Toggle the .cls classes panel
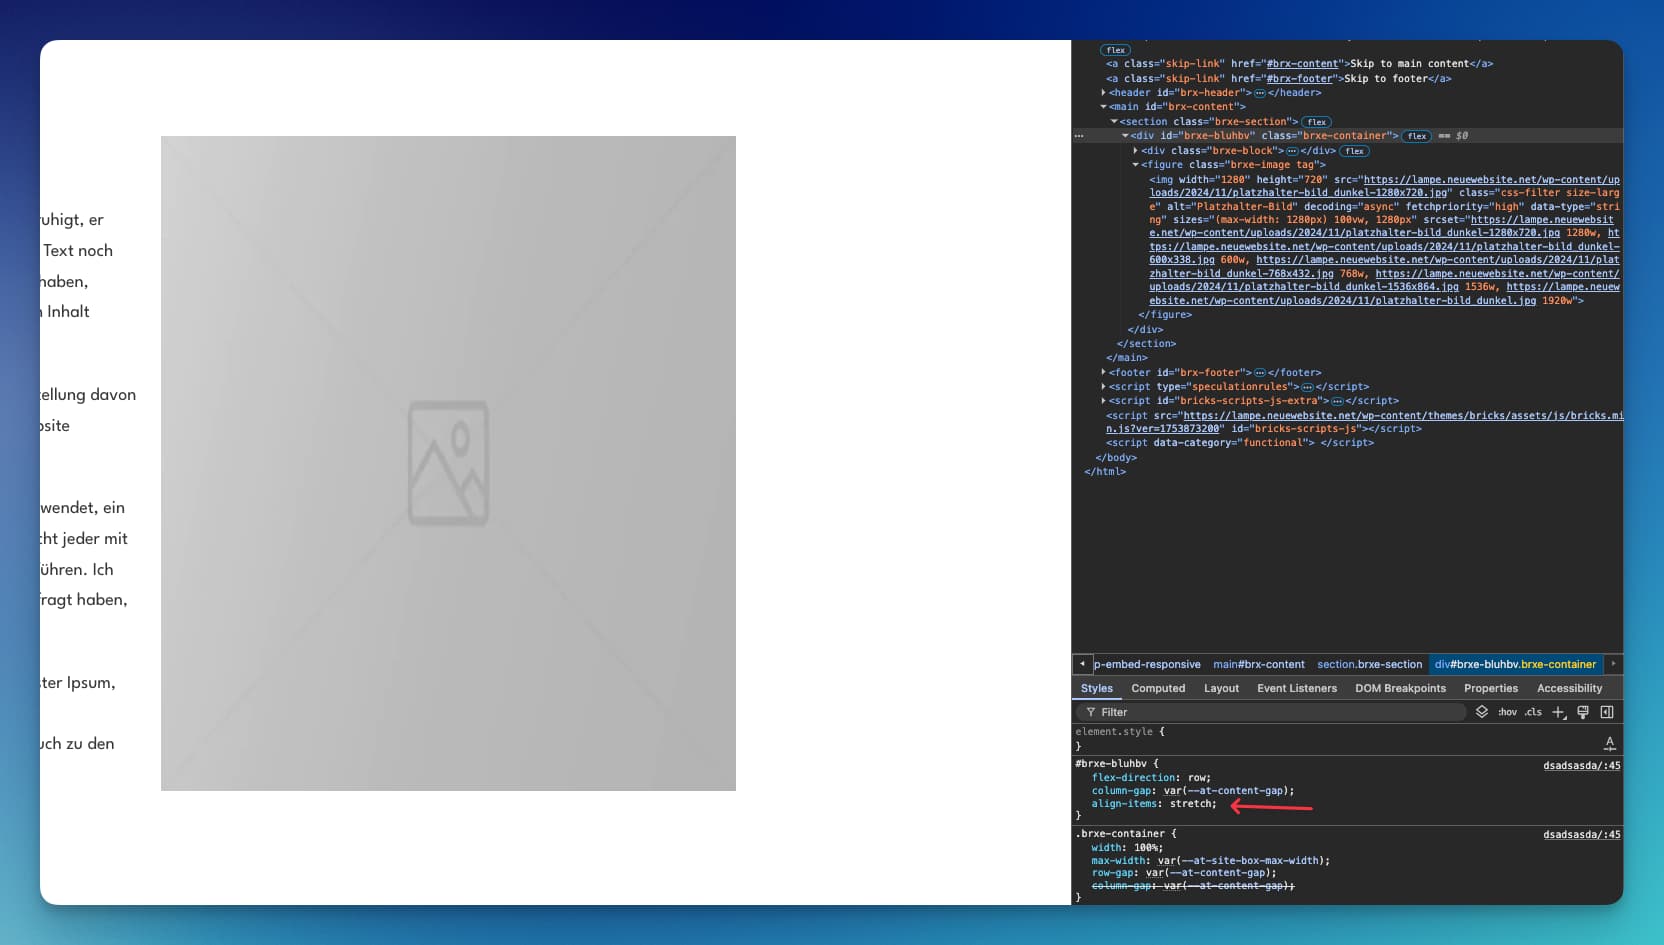This screenshot has height=945, width=1664. point(1533,712)
